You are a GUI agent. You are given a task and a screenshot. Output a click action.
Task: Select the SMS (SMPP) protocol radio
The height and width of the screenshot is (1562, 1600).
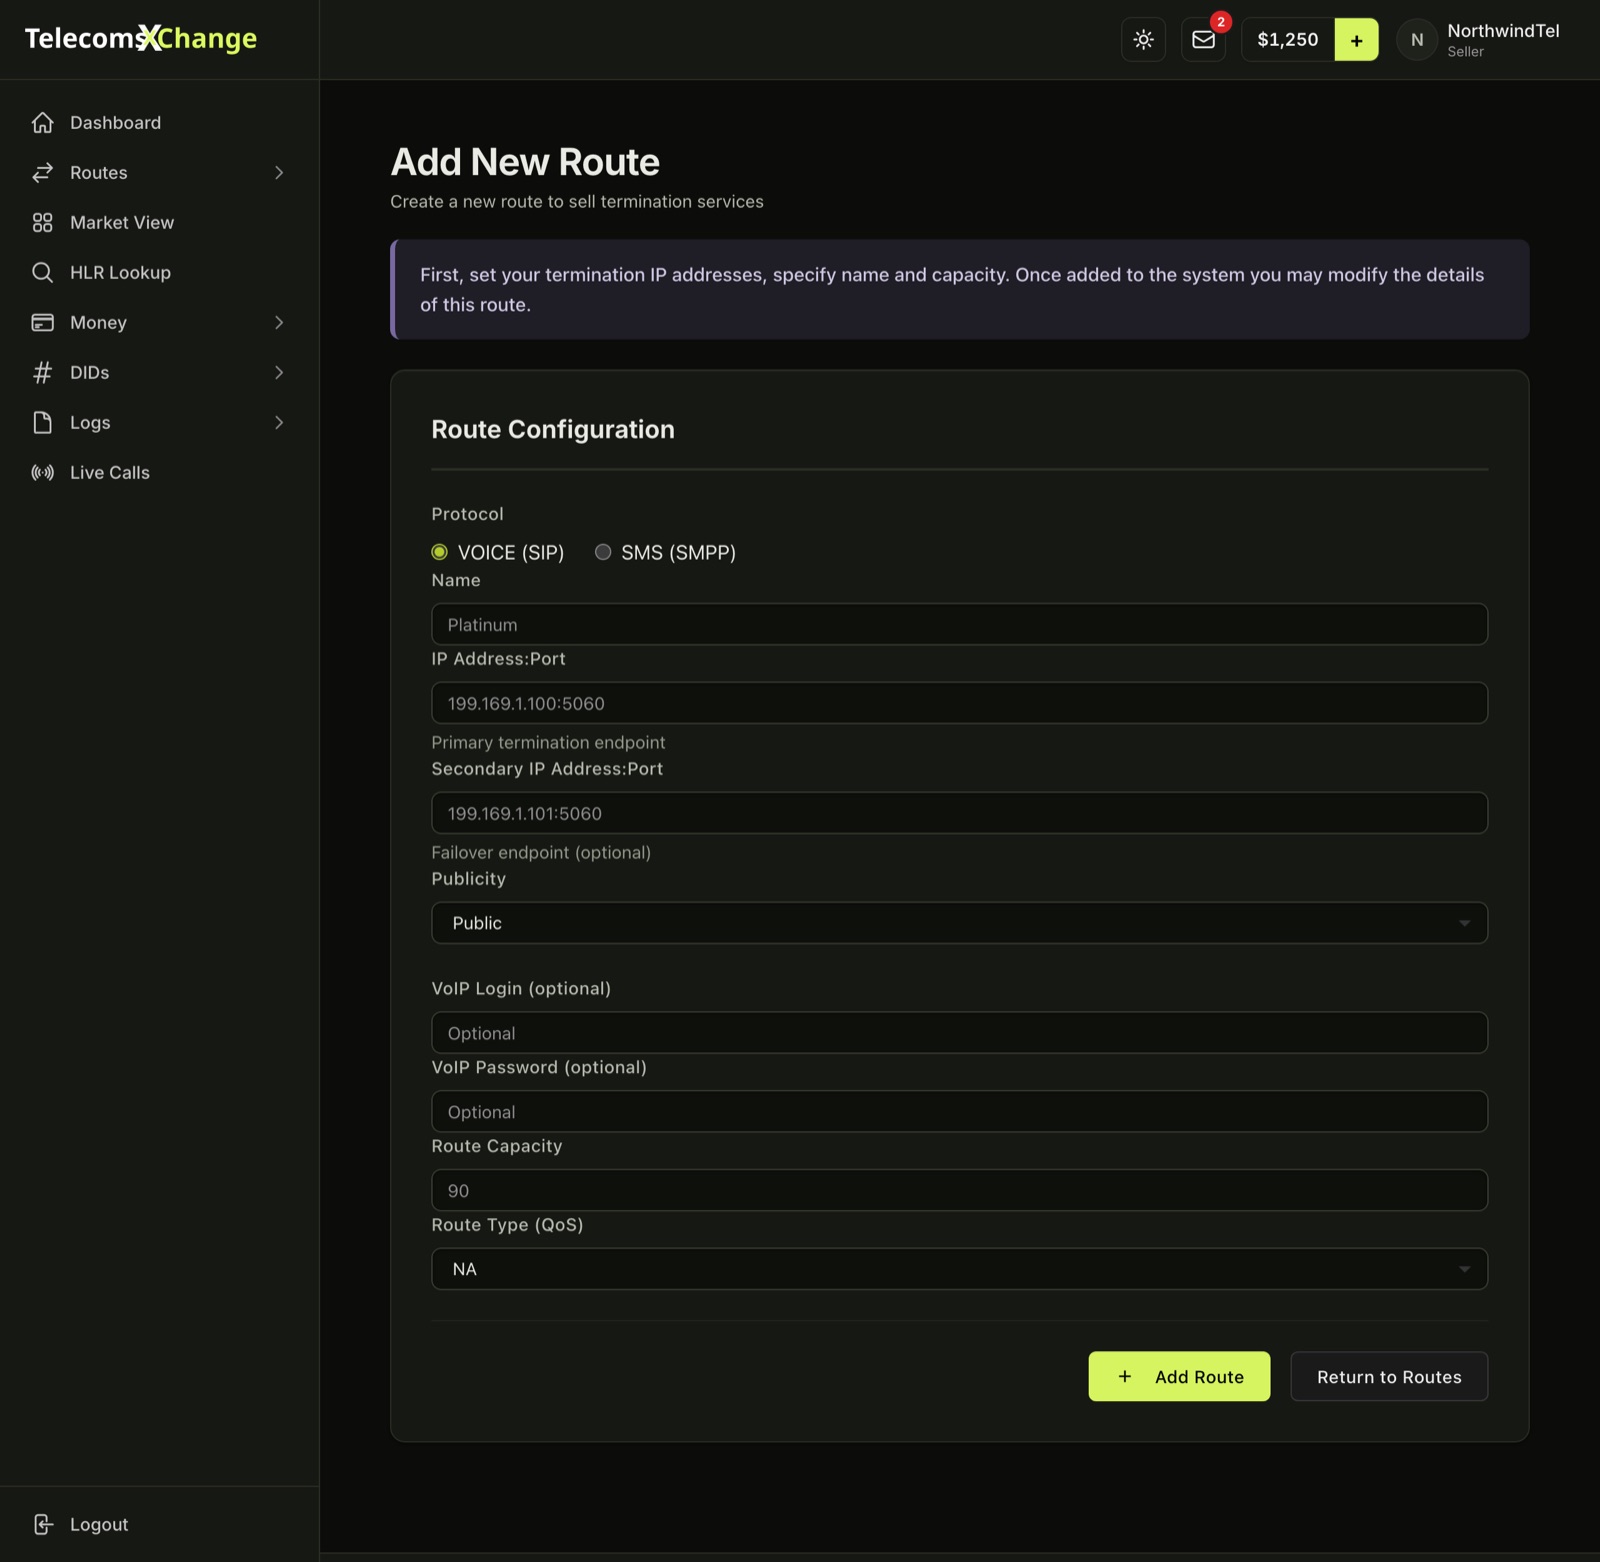coord(603,552)
